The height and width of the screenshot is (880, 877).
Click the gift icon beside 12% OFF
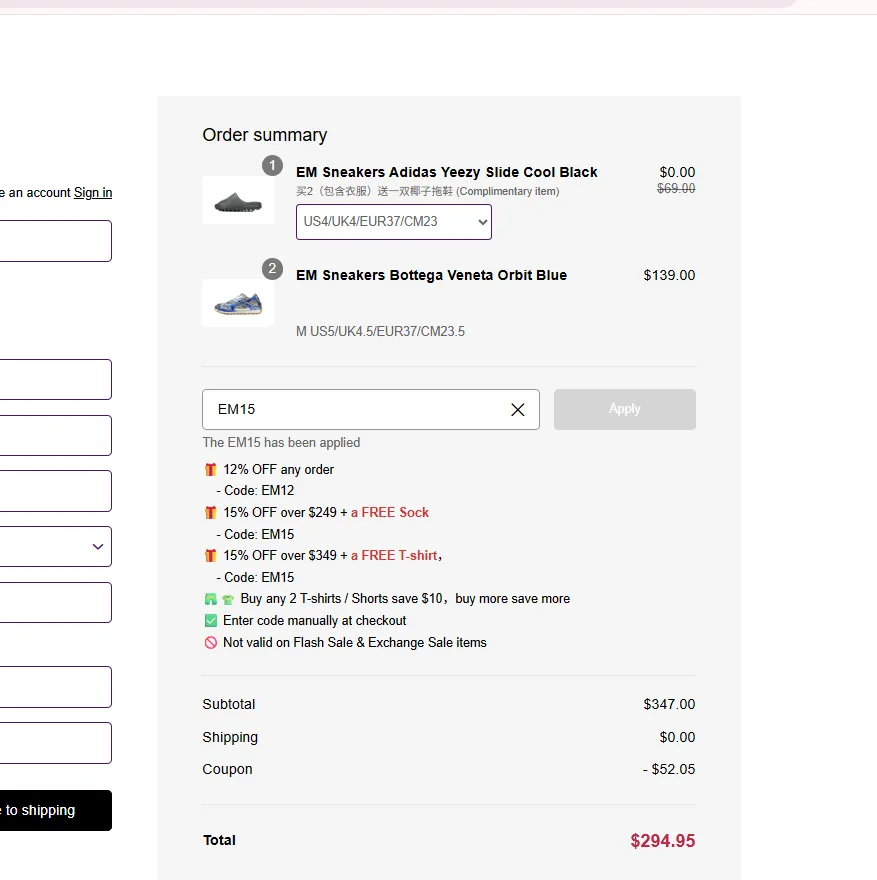[x=210, y=469]
